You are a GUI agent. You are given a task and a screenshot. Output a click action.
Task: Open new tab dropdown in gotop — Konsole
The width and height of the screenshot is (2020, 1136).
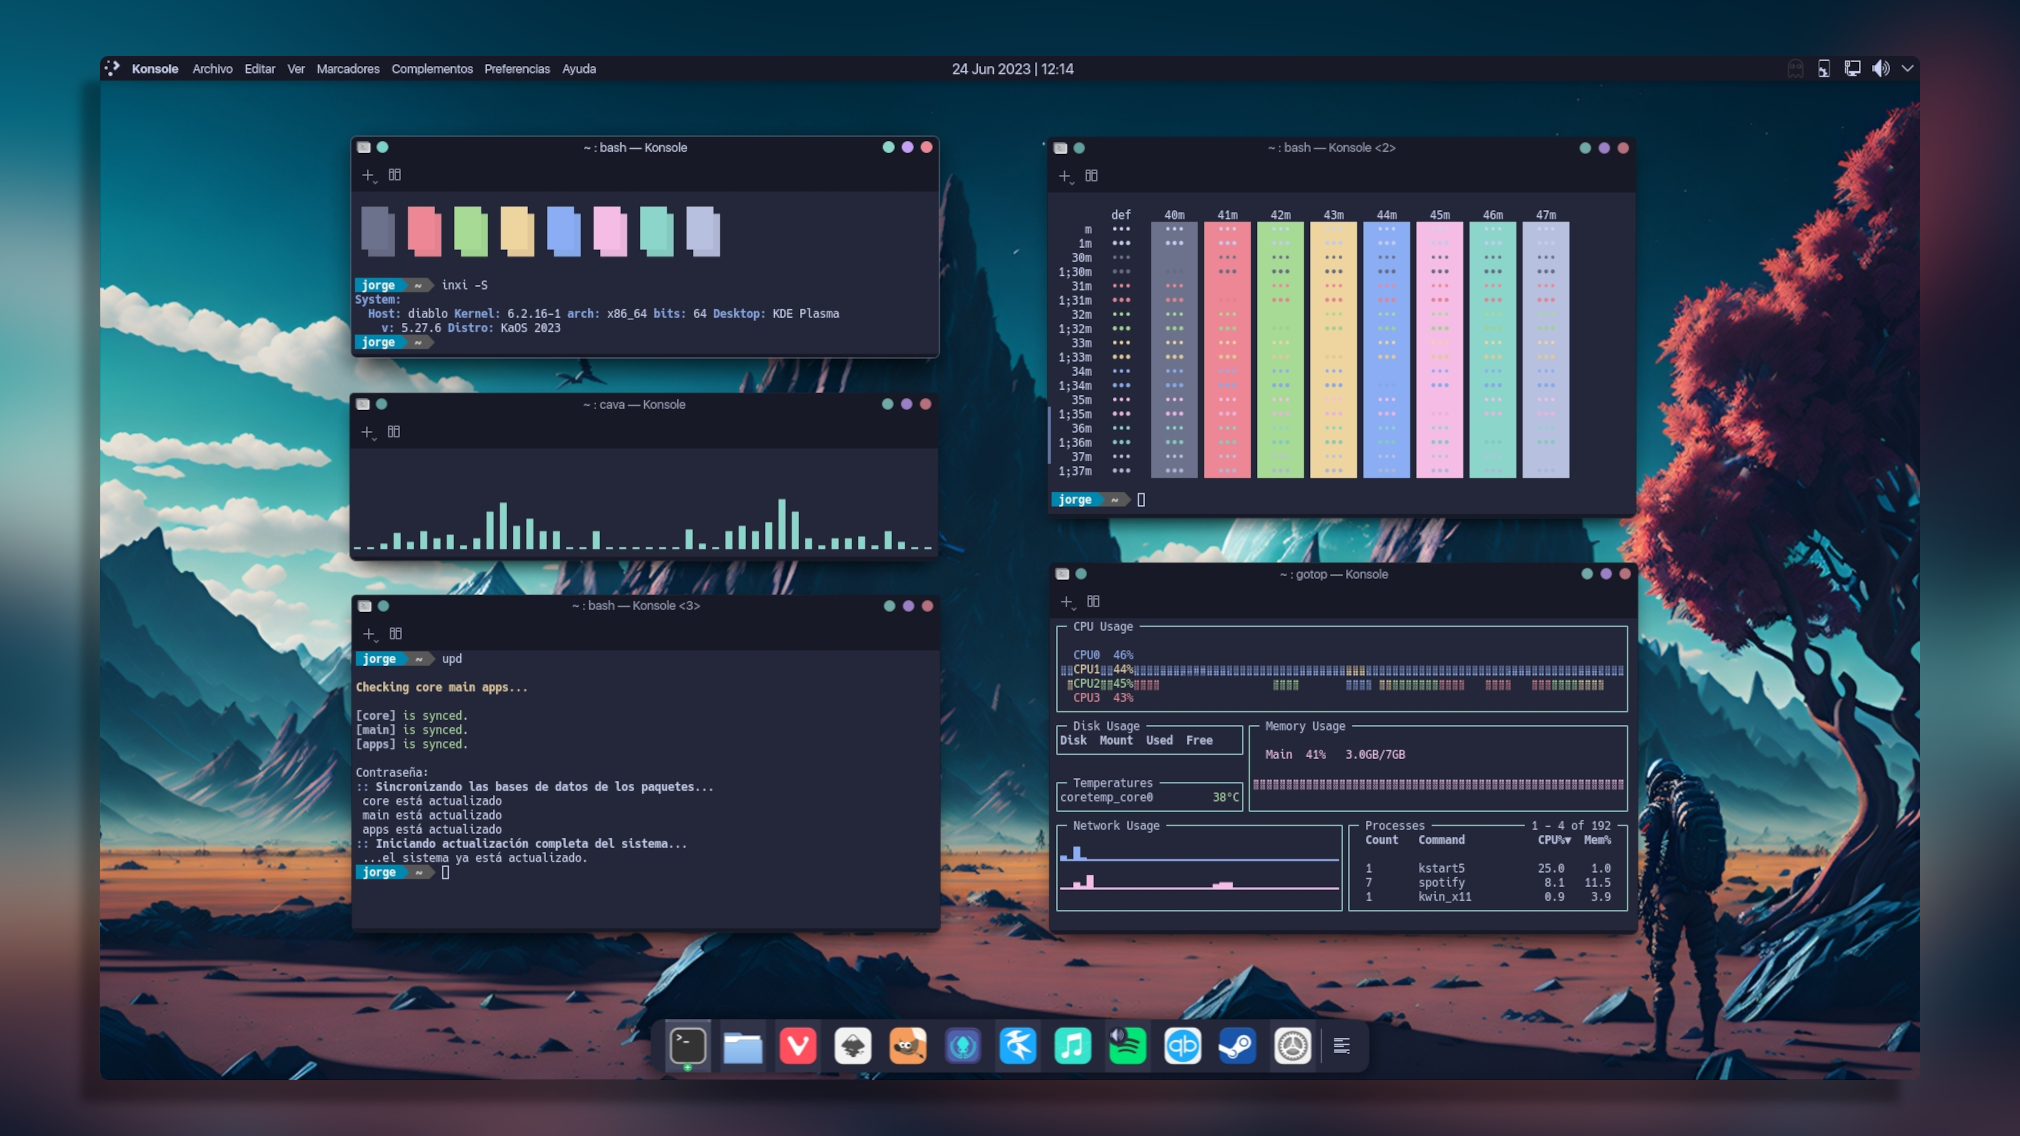click(x=1067, y=603)
